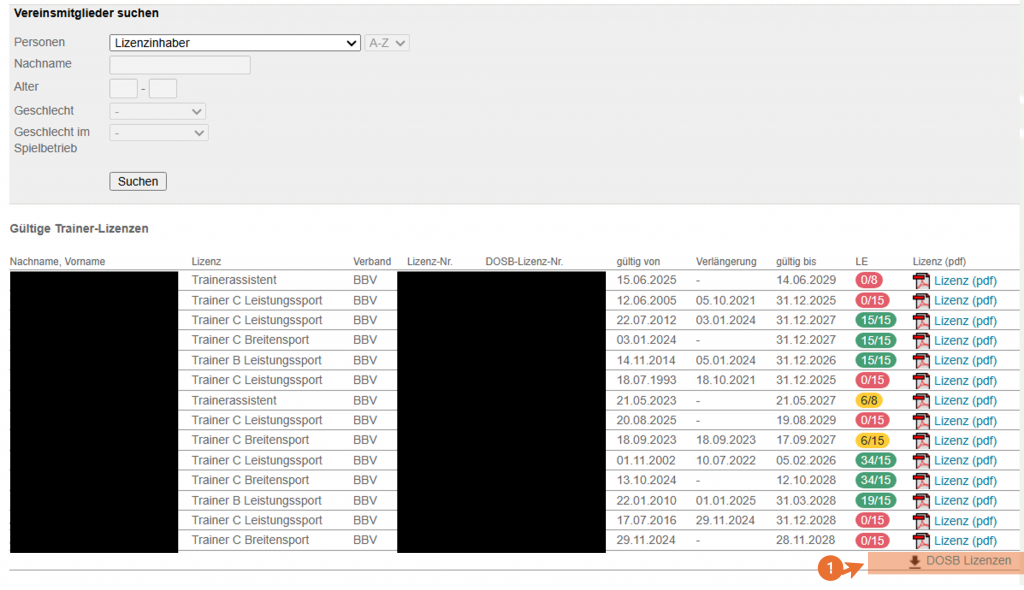Click the PDF icon in the 29.11.2024 row
The width and height of the screenshot is (1024, 590).
(921, 541)
